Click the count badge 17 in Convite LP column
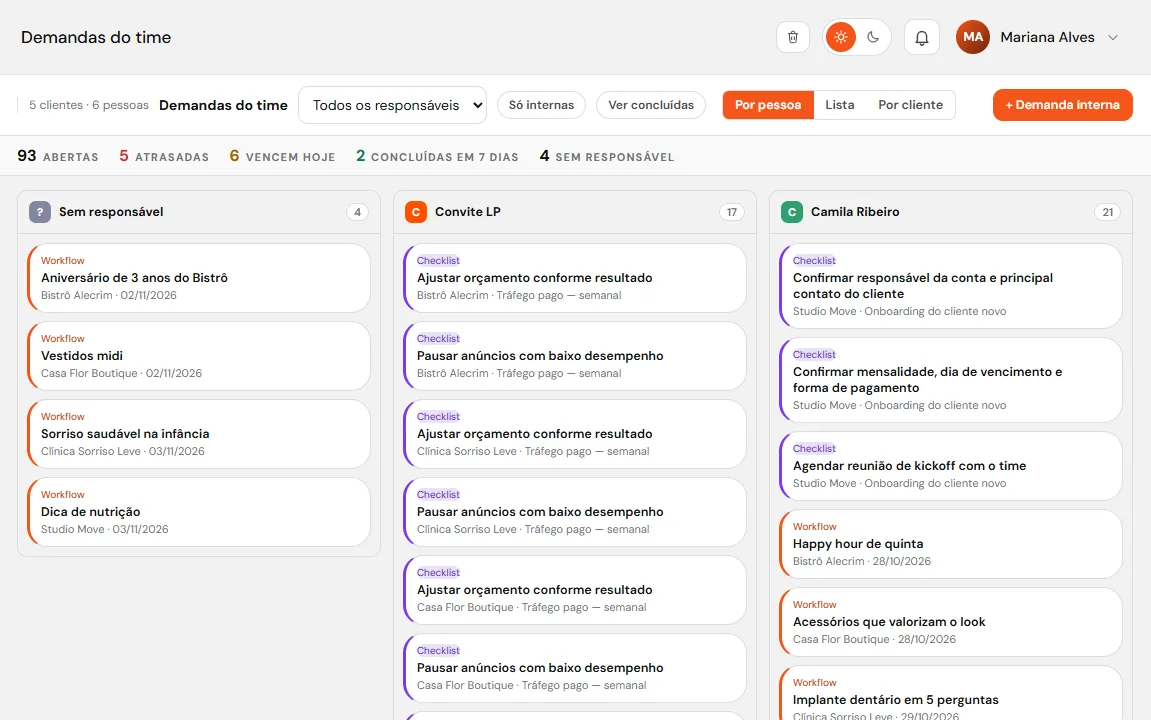Image resolution: width=1151 pixels, height=720 pixels. pyautogui.click(x=732, y=212)
